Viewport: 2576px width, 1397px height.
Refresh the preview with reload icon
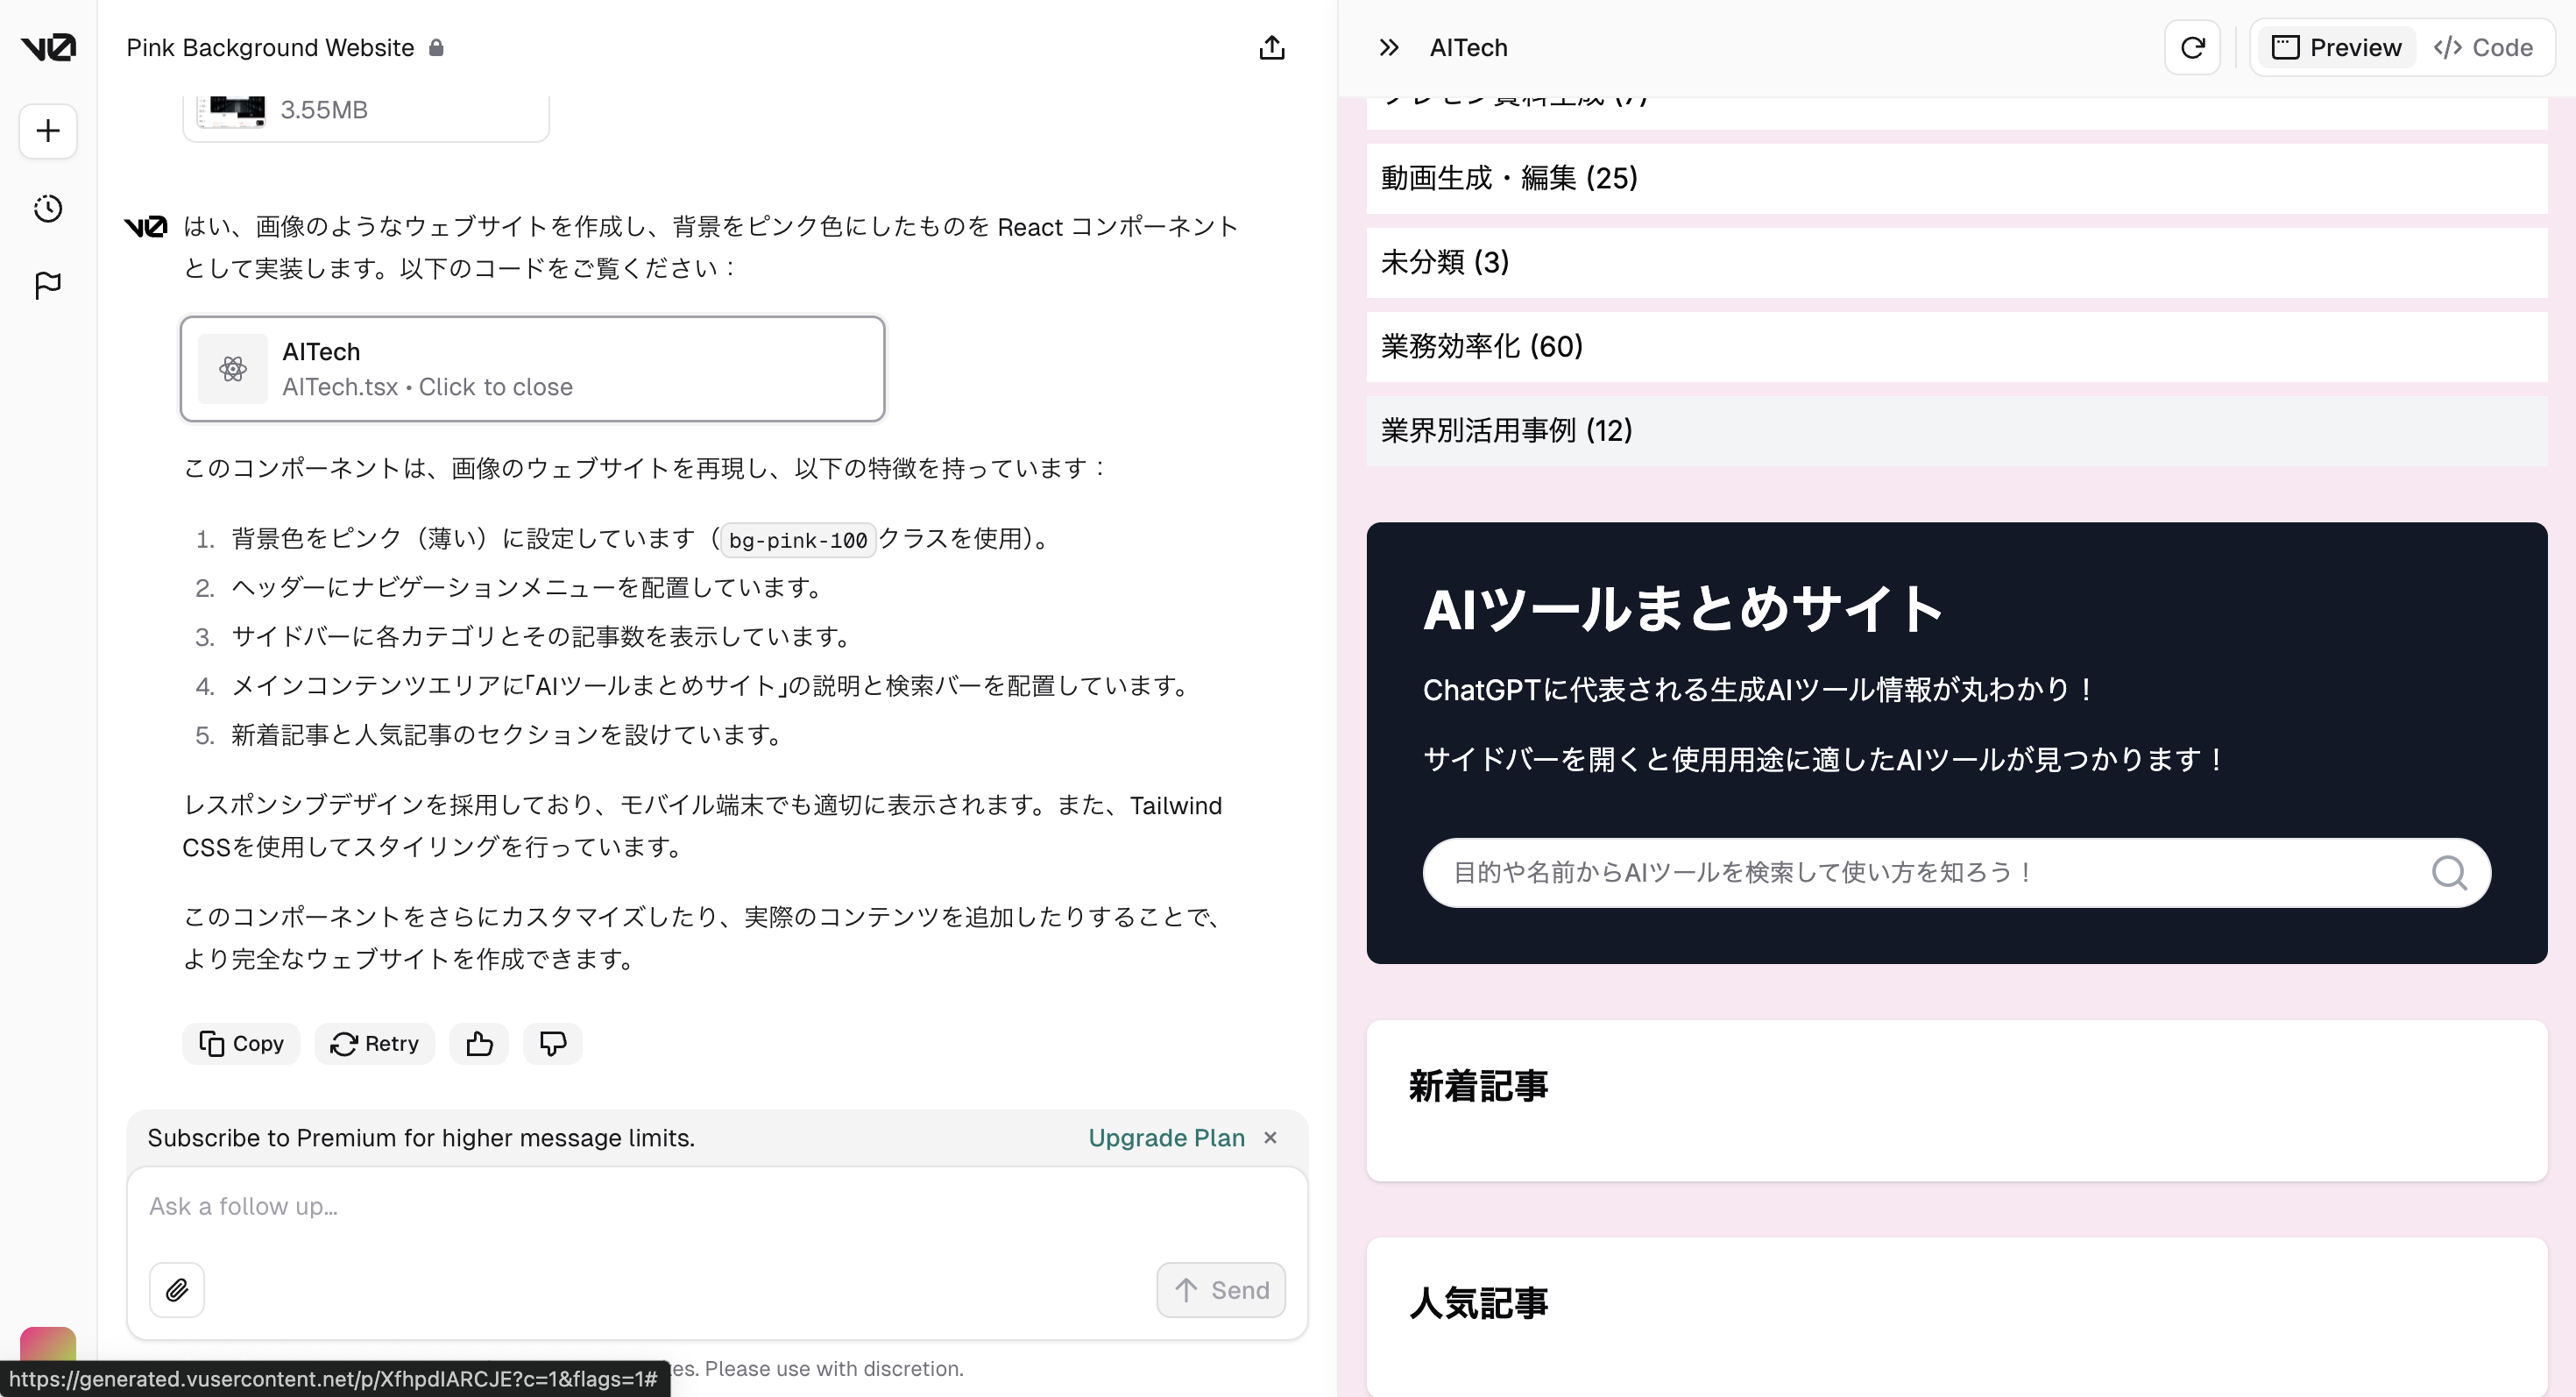point(2192,47)
